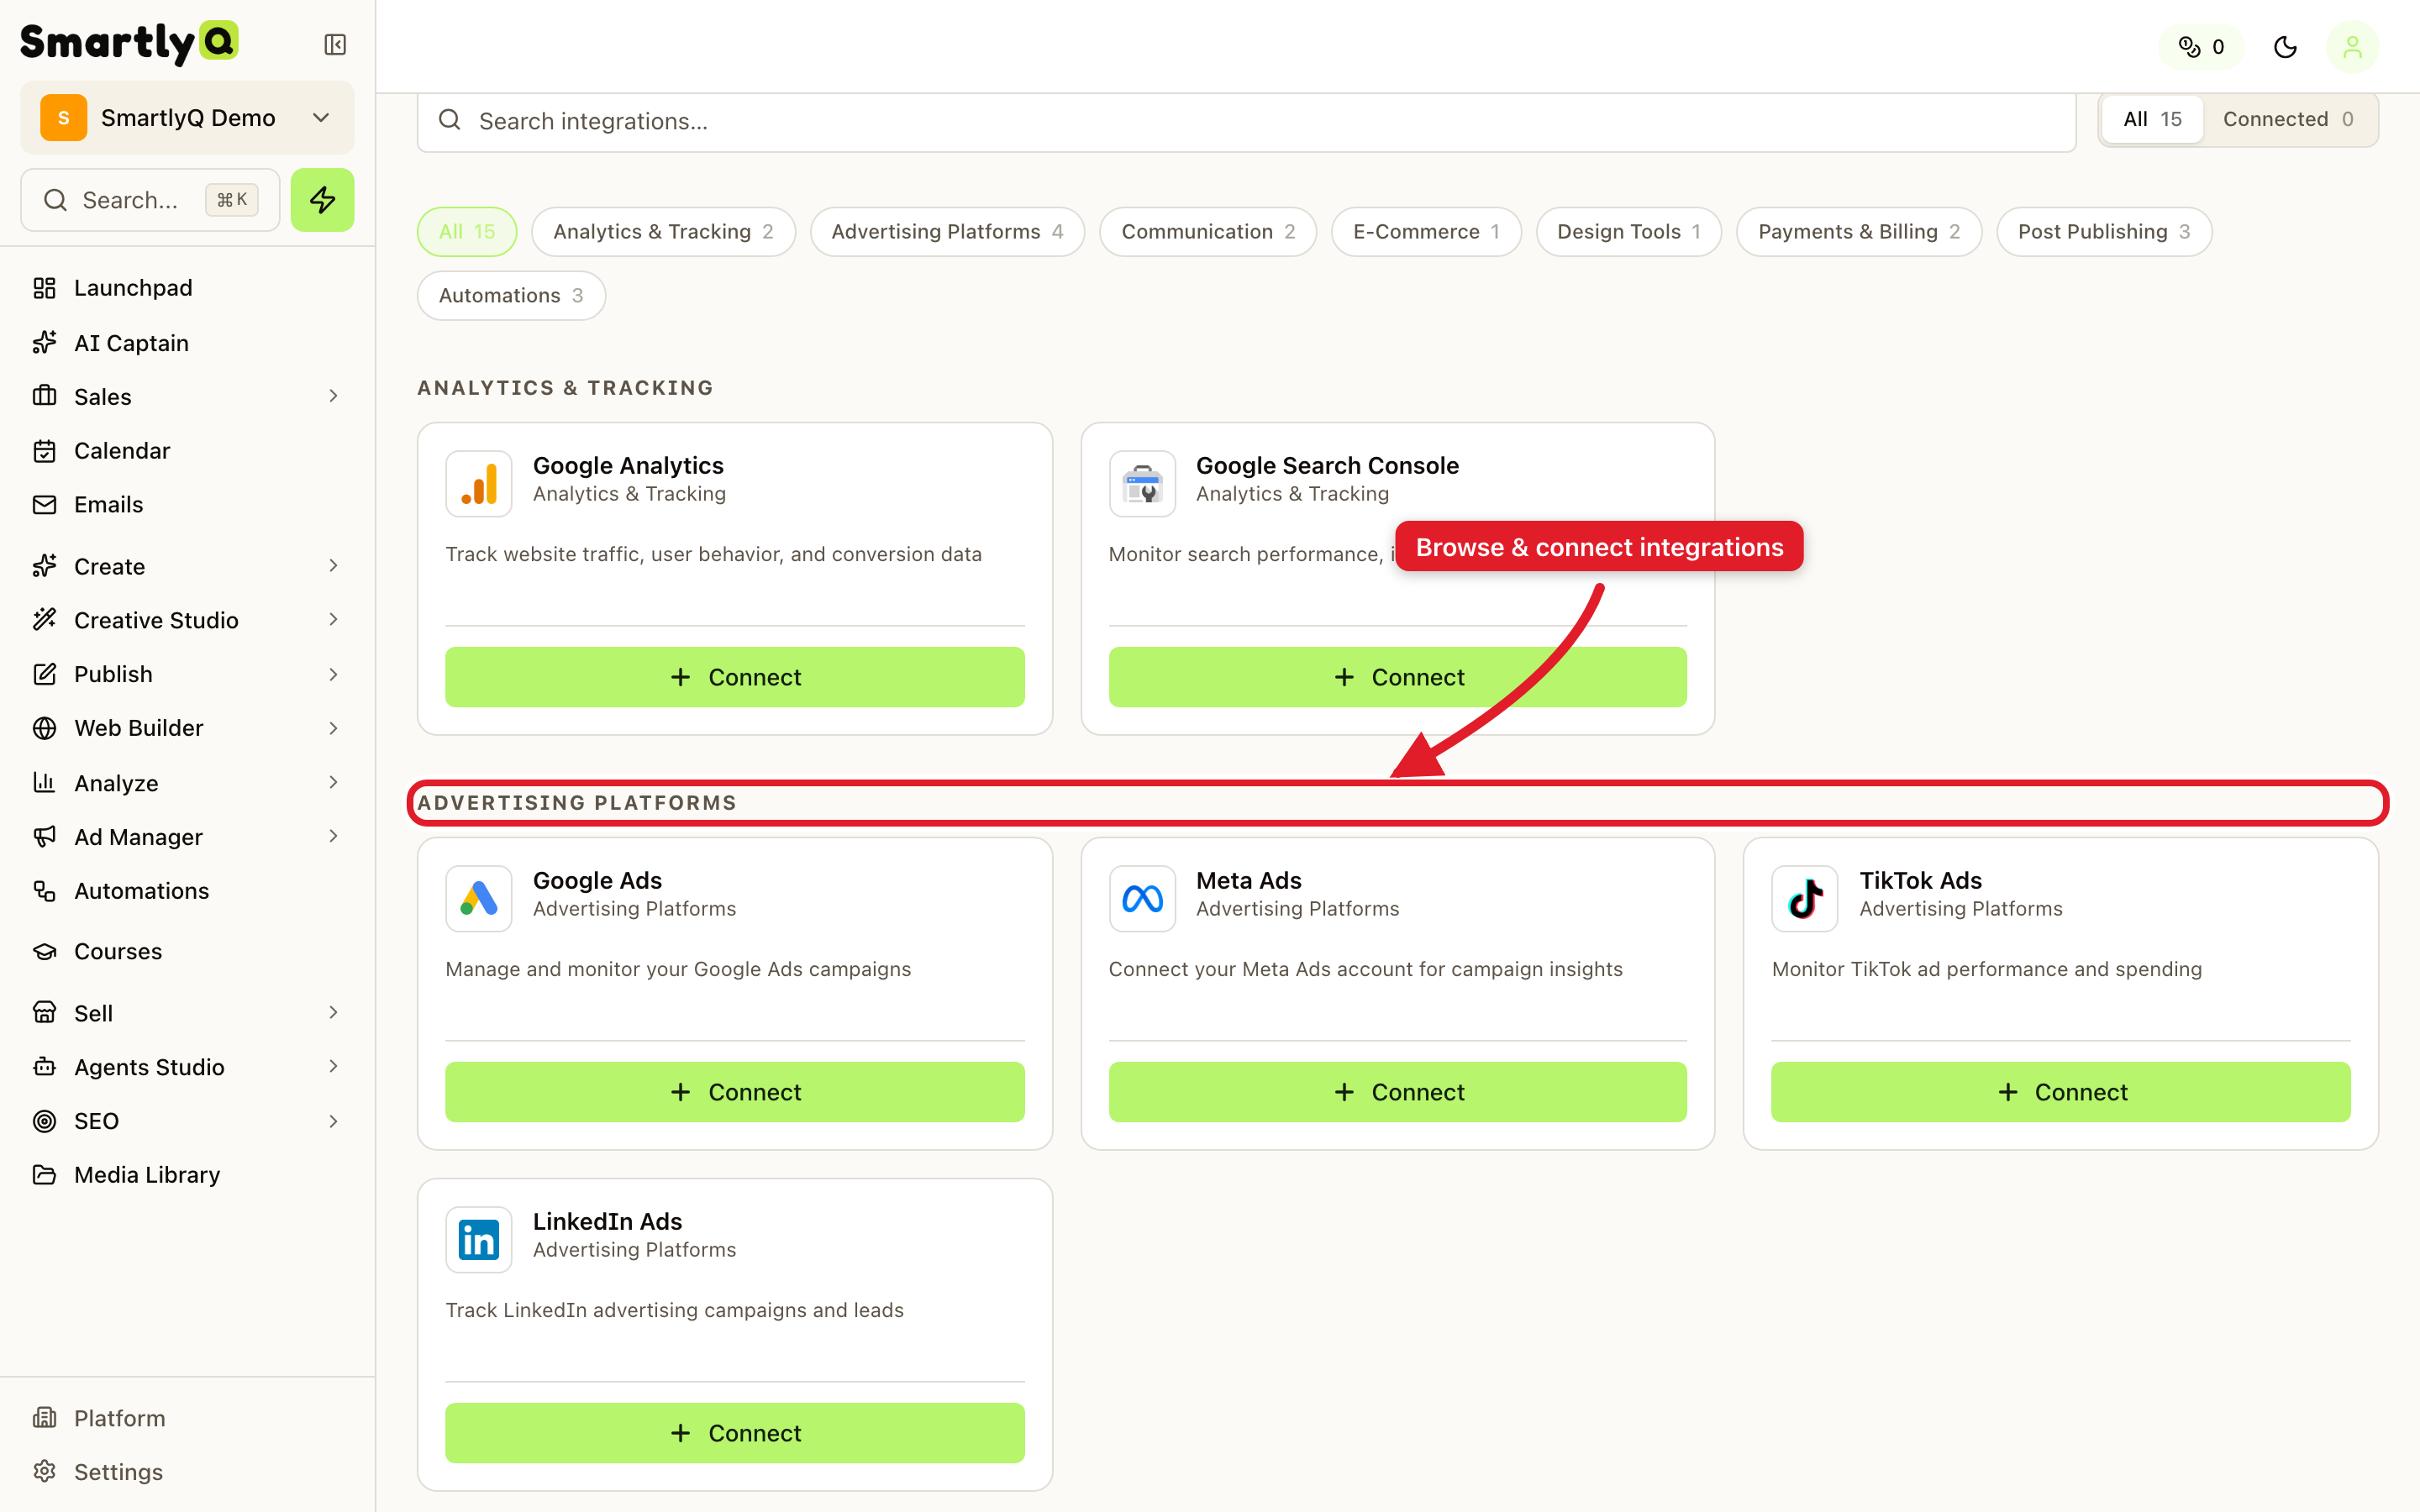The width and height of the screenshot is (2420, 1512).
Task: Connect Google Analytics integration
Action: point(735,677)
